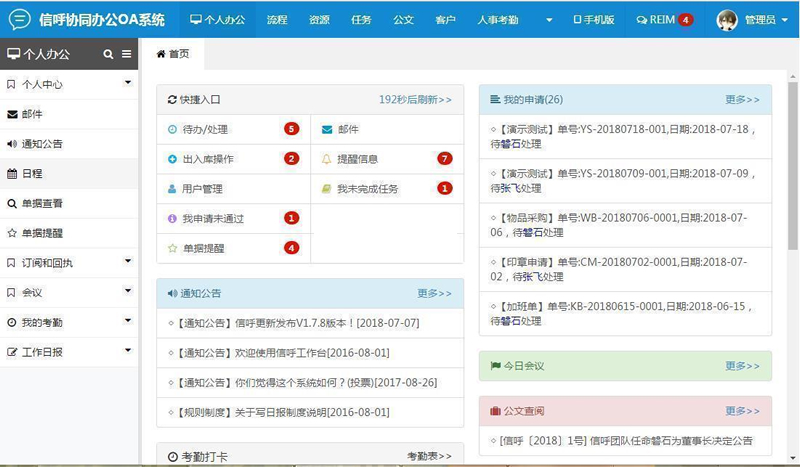This screenshot has width=800, height=467.
Task: Click the Xinhu logo icon
Action: [19, 19]
